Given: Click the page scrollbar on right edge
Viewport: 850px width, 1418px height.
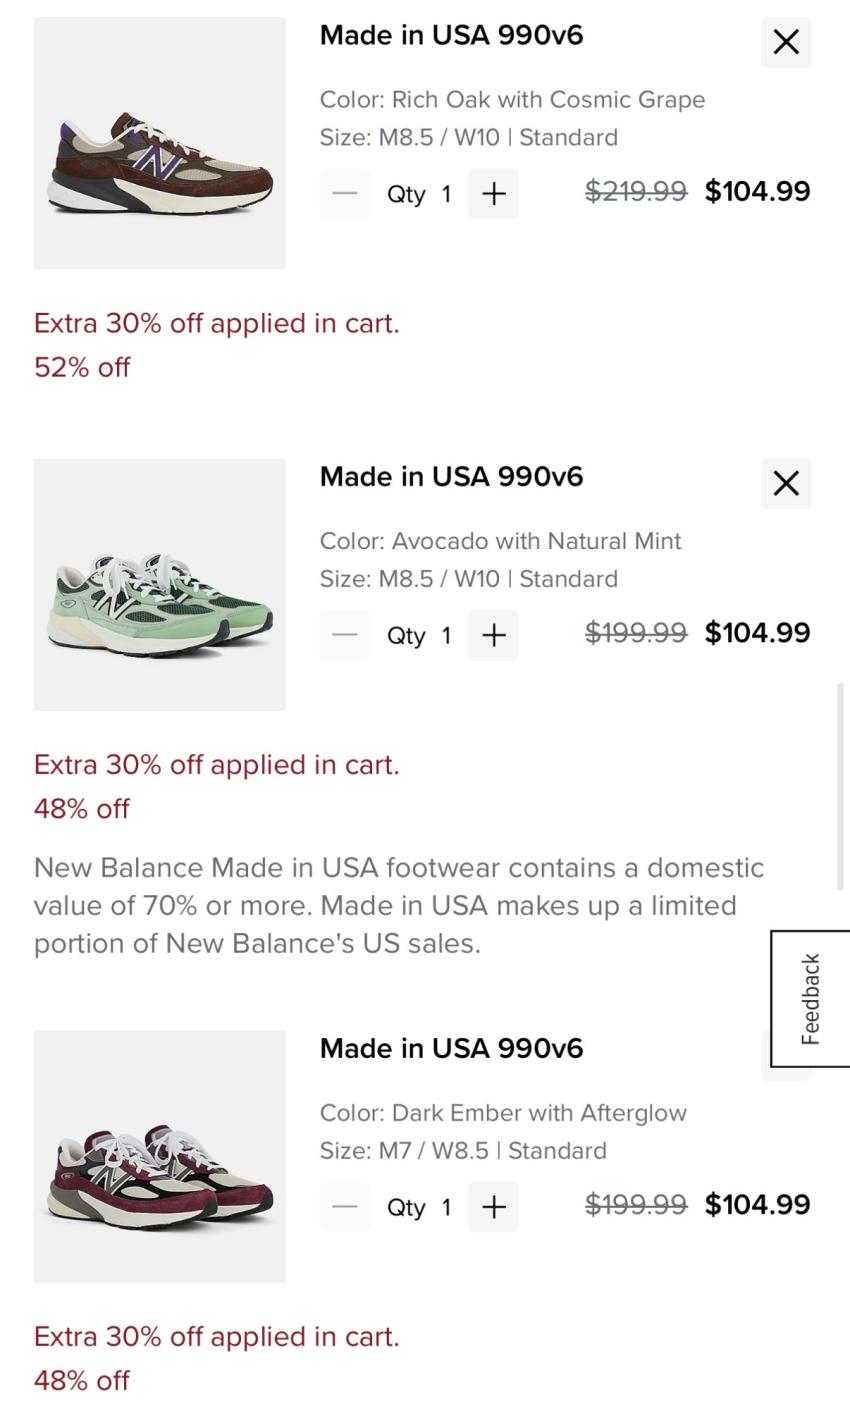Looking at the screenshot, I should click(841, 785).
